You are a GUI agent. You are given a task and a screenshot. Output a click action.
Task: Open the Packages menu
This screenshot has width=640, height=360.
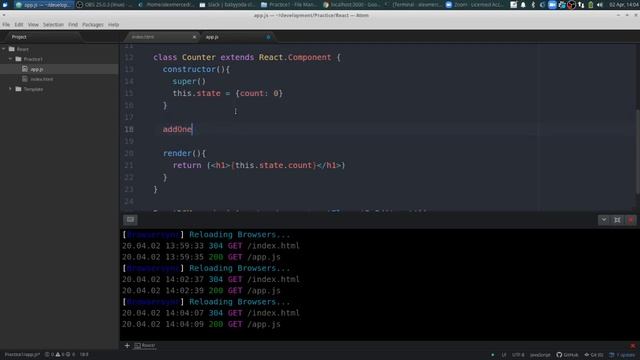(x=93, y=25)
